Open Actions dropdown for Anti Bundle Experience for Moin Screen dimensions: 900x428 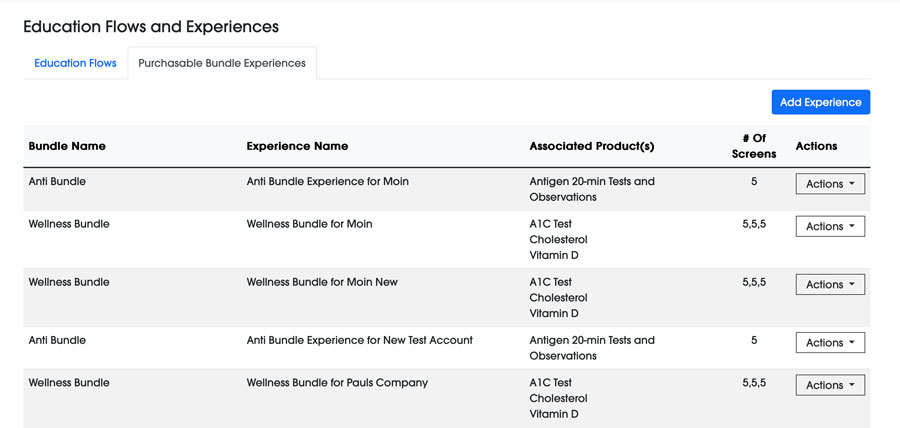pos(830,184)
